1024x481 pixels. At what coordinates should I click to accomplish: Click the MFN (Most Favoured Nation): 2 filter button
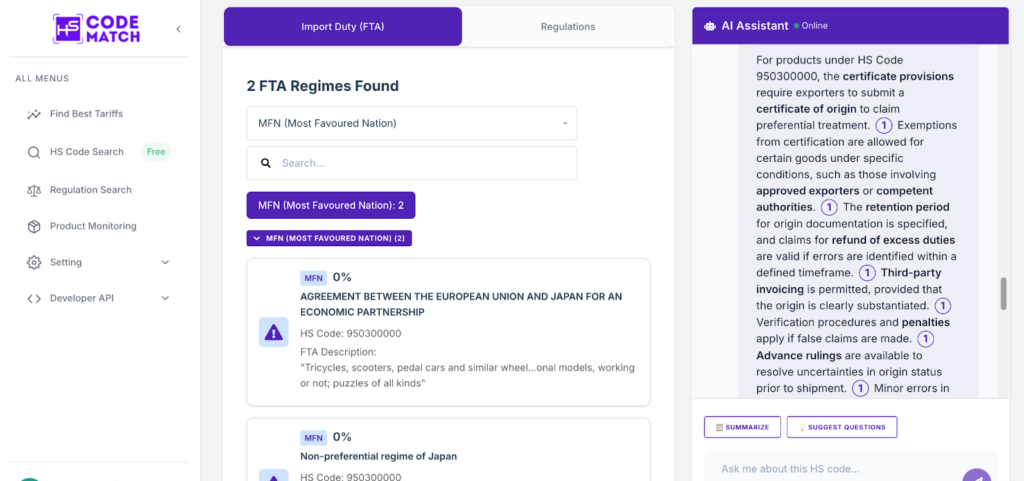[x=330, y=205]
